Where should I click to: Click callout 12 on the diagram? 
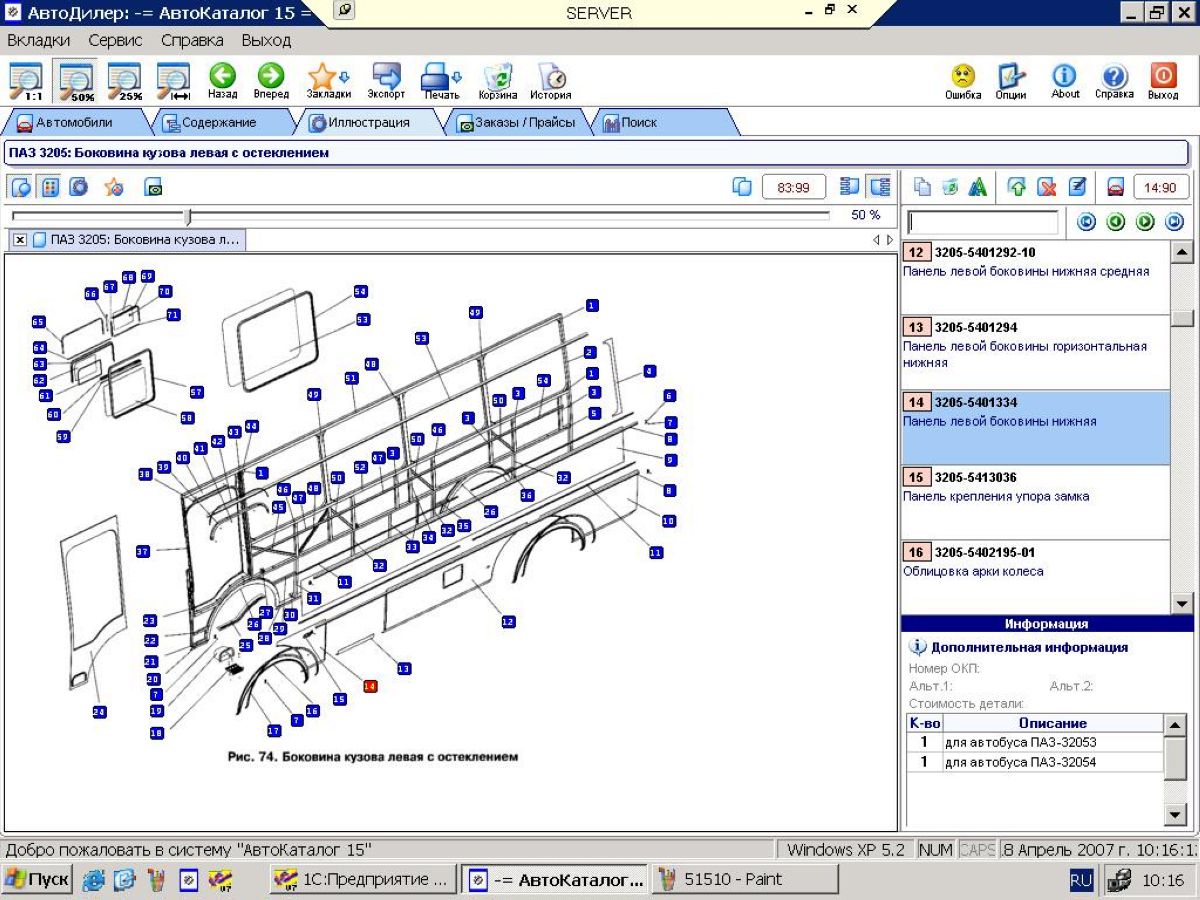point(508,622)
